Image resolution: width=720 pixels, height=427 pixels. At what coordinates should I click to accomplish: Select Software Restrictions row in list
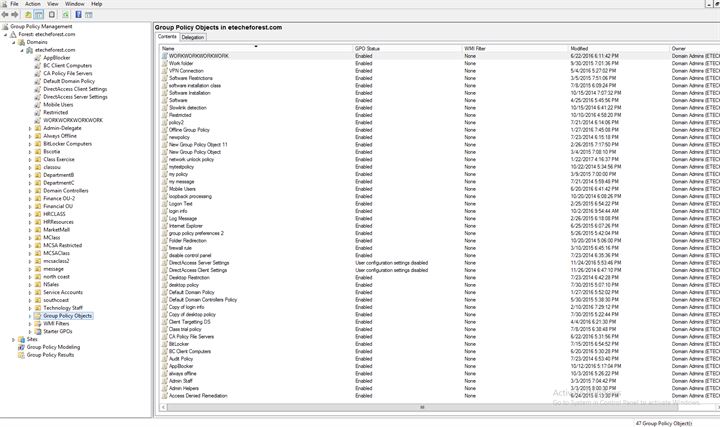439,78
